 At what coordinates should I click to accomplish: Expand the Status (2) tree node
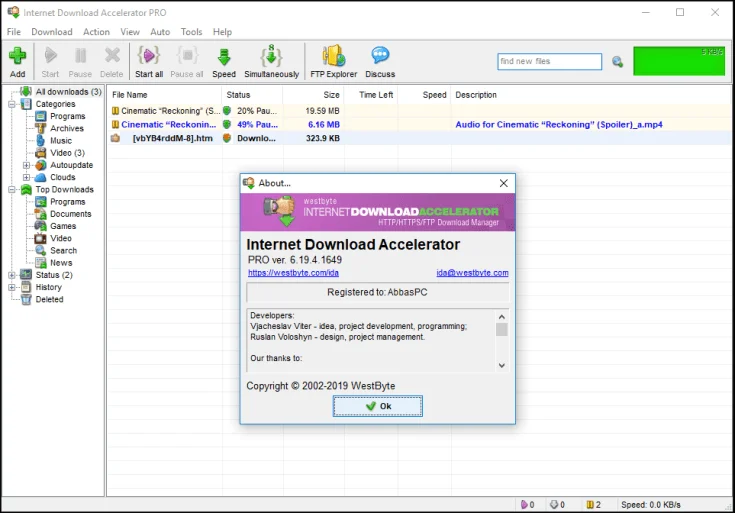12,275
